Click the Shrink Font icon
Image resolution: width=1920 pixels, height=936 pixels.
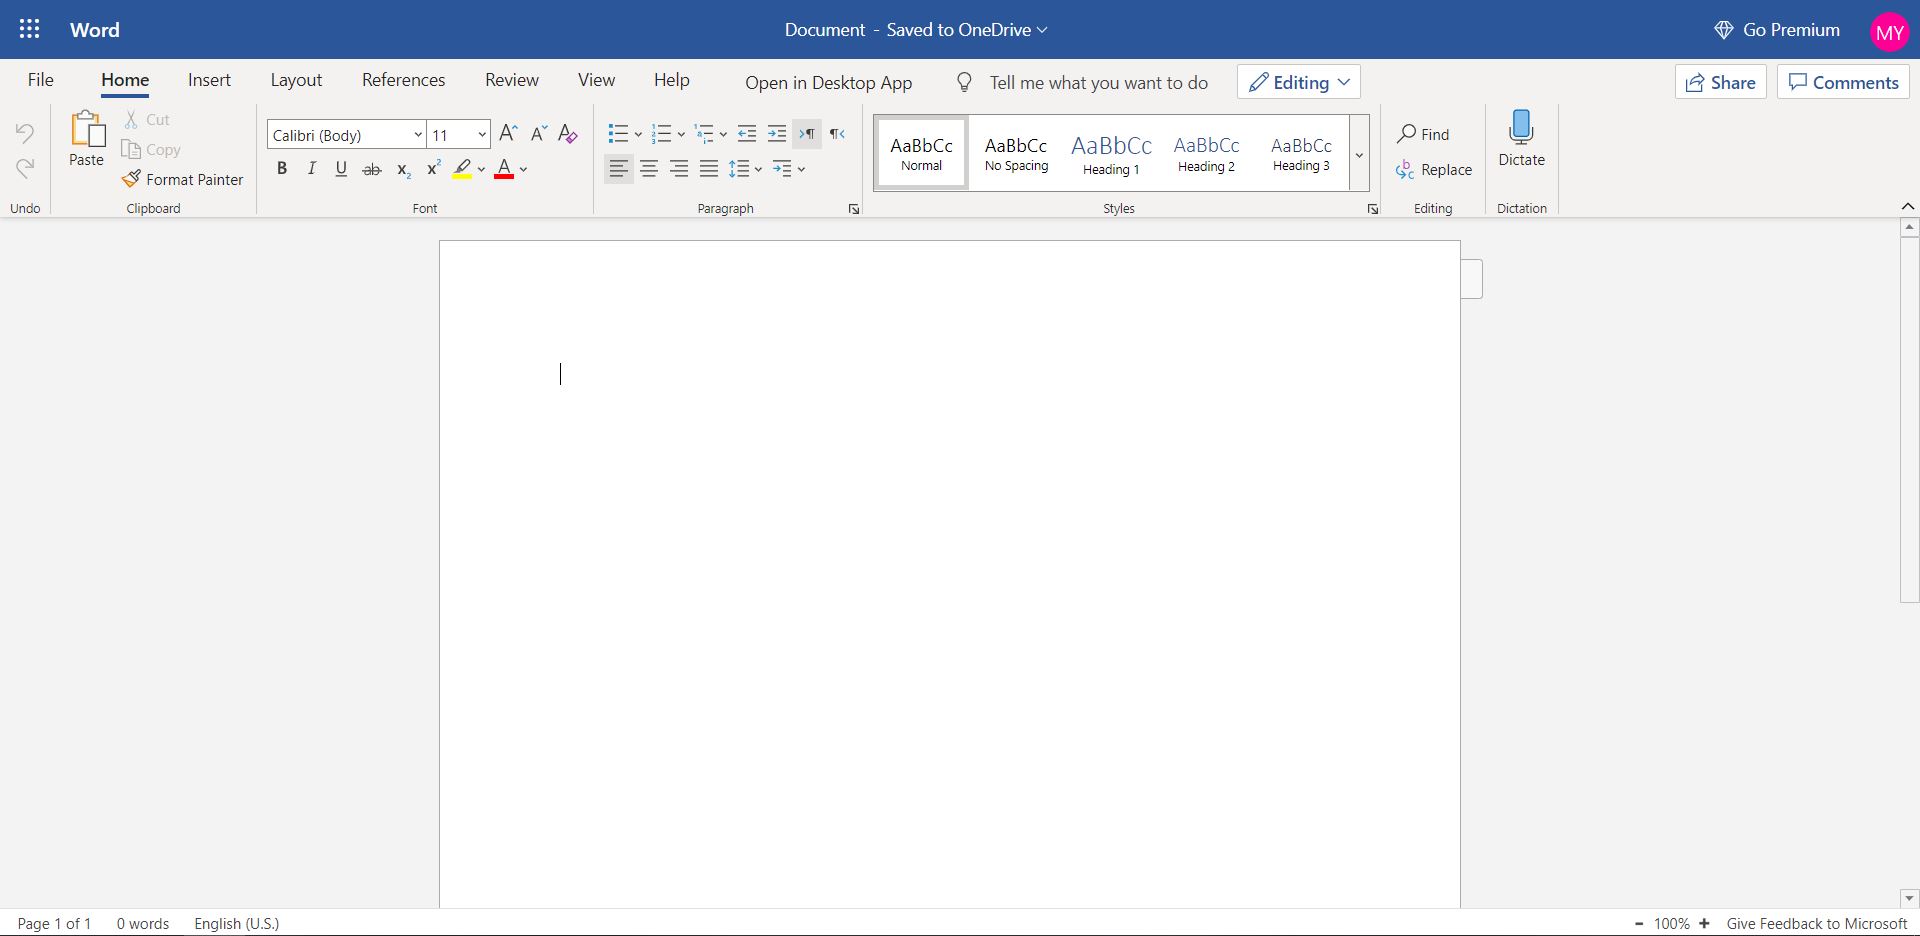[x=539, y=134]
